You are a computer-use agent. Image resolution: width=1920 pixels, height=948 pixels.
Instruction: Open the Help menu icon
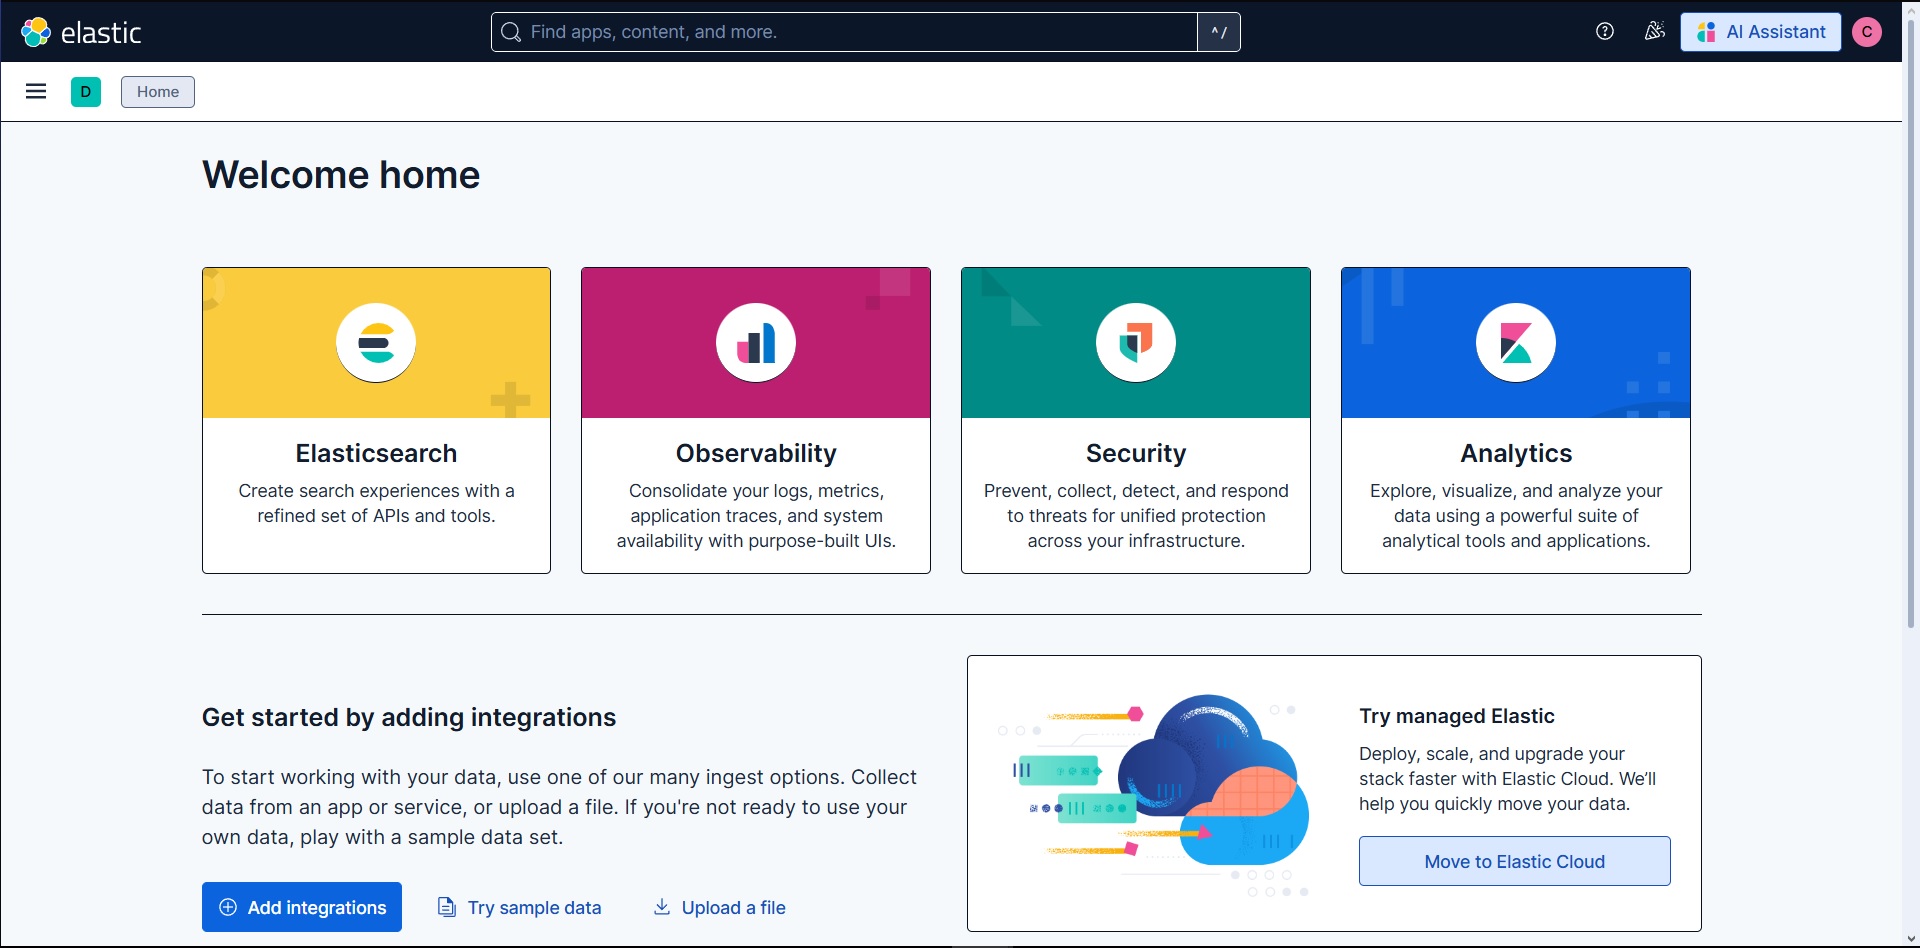(x=1605, y=31)
